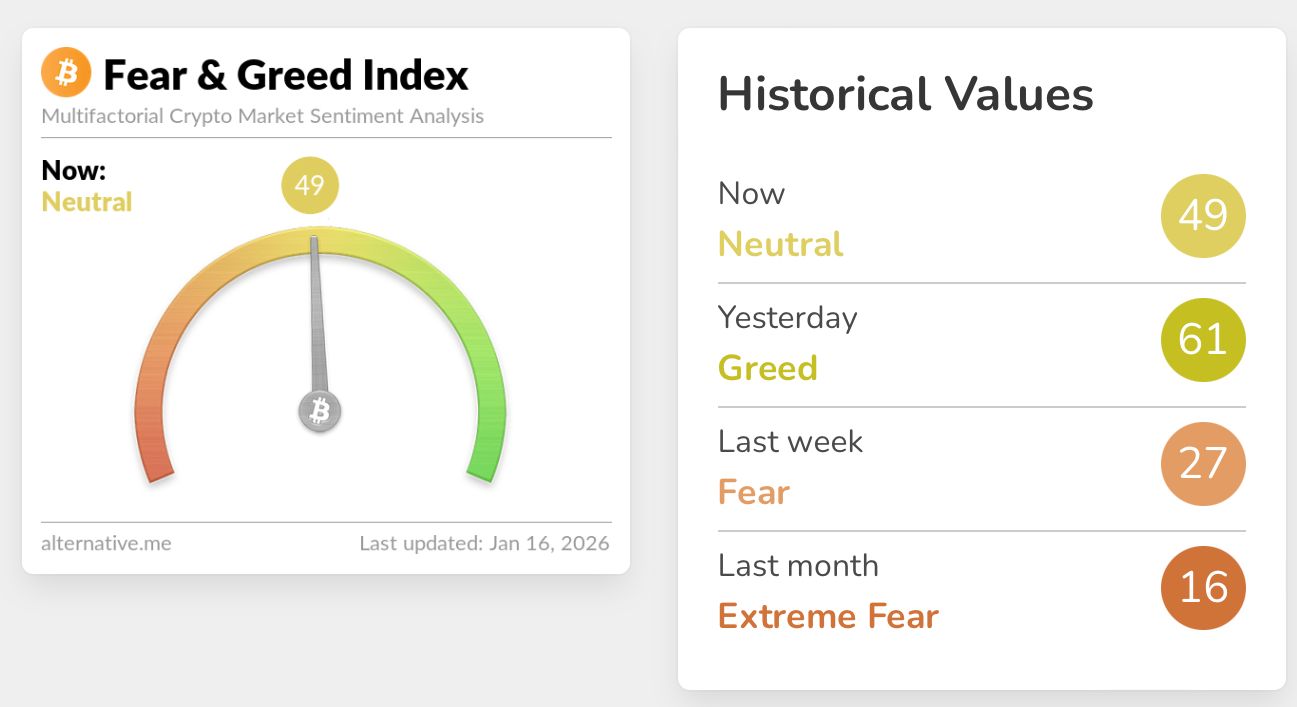Click the Neutral label under Now in gauge card
The width and height of the screenshot is (1297, 707).
click(87, 202)
